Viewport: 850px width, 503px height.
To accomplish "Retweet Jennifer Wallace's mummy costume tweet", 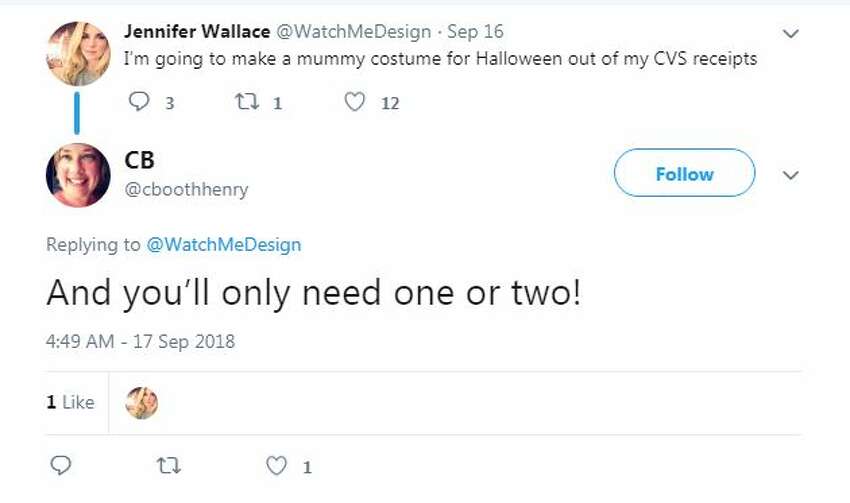I will pyautogui.click(x=247, y=102).
